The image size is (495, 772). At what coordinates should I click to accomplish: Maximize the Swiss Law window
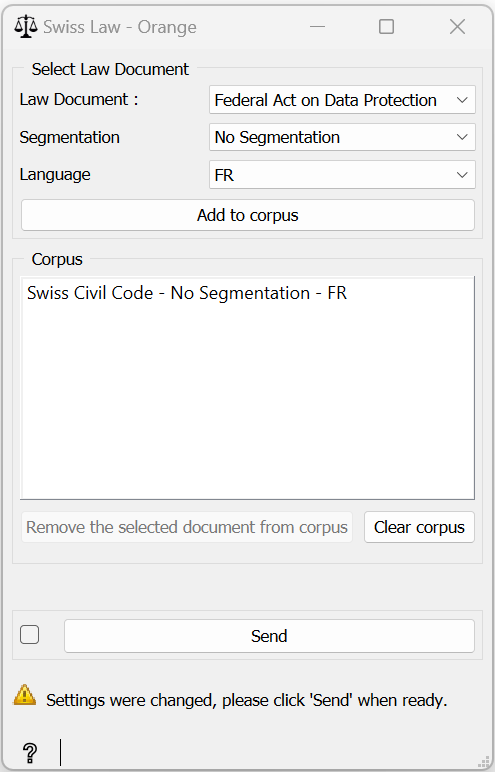pos(387,27)
